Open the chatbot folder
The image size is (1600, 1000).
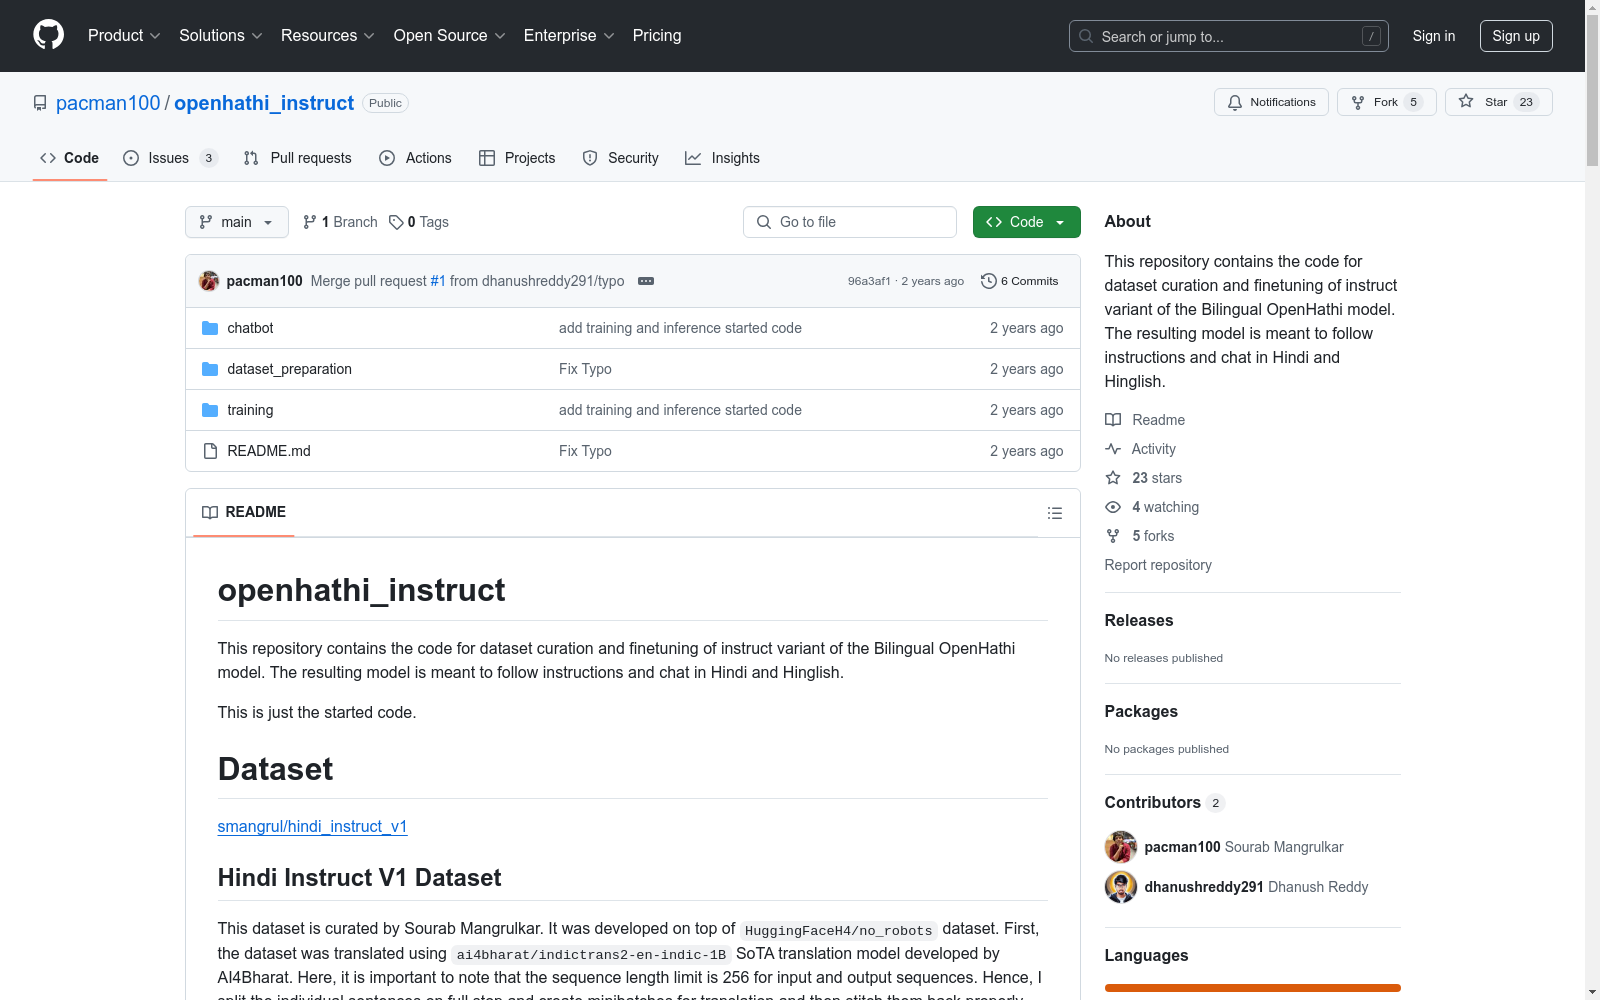pyautogui.click(x=250, y=328)
